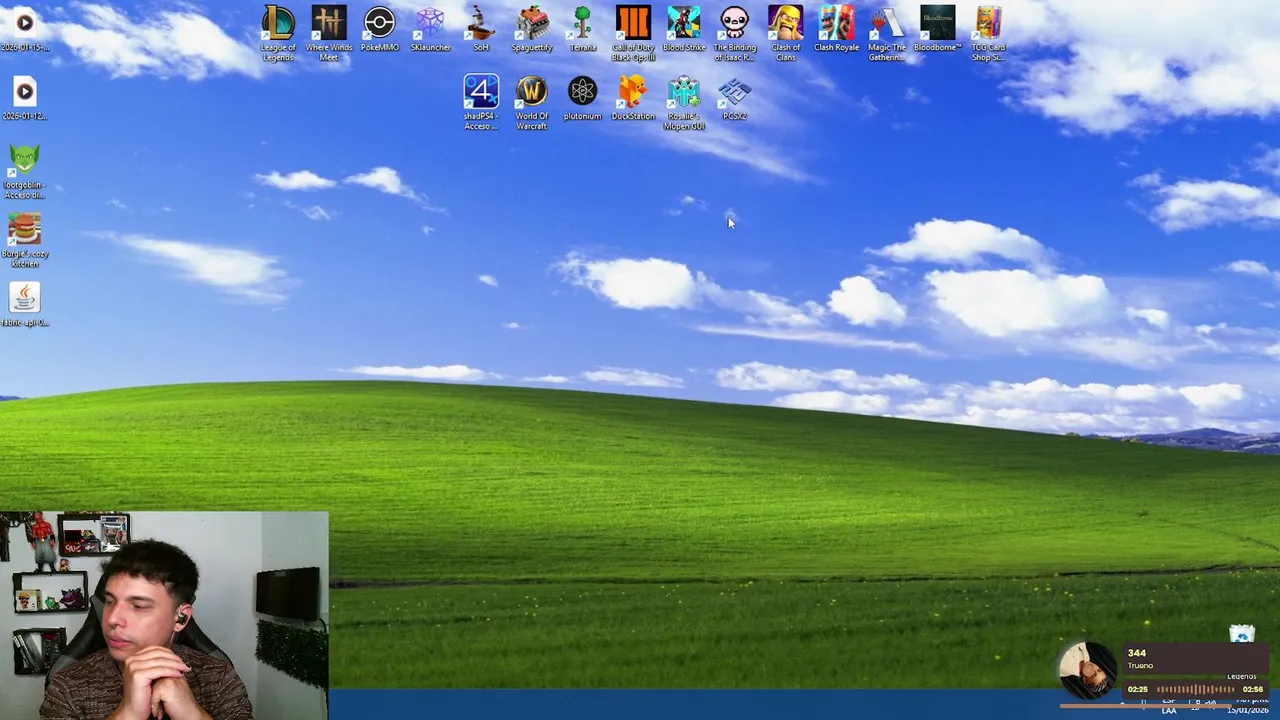
Task: Open the shadPS4 shortcut
Action: pos(481,102)
